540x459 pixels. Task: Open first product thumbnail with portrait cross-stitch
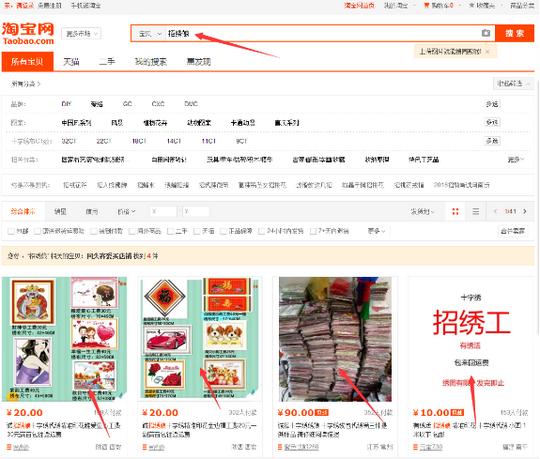[x=64, y=339]
